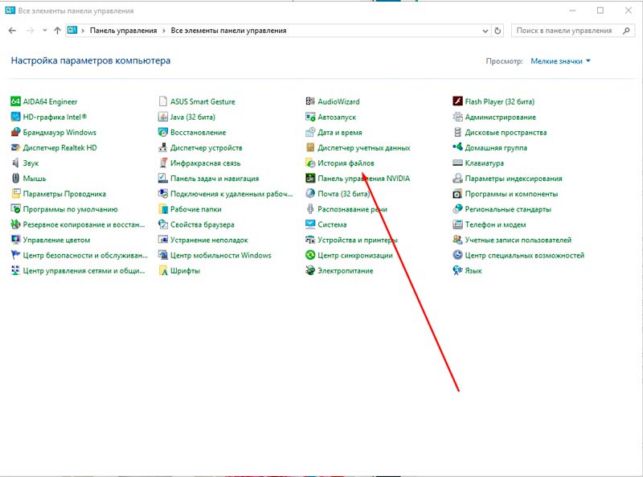Click the Язык icon
The height and width of the screenshot is (477, 643).
tap(457, 271)
